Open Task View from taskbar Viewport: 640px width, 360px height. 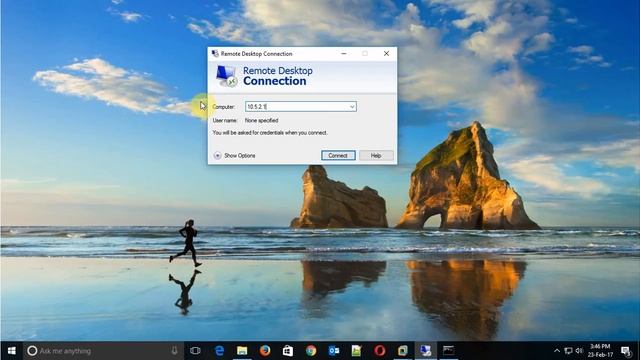pyautogui.click(x=195, y=351)
